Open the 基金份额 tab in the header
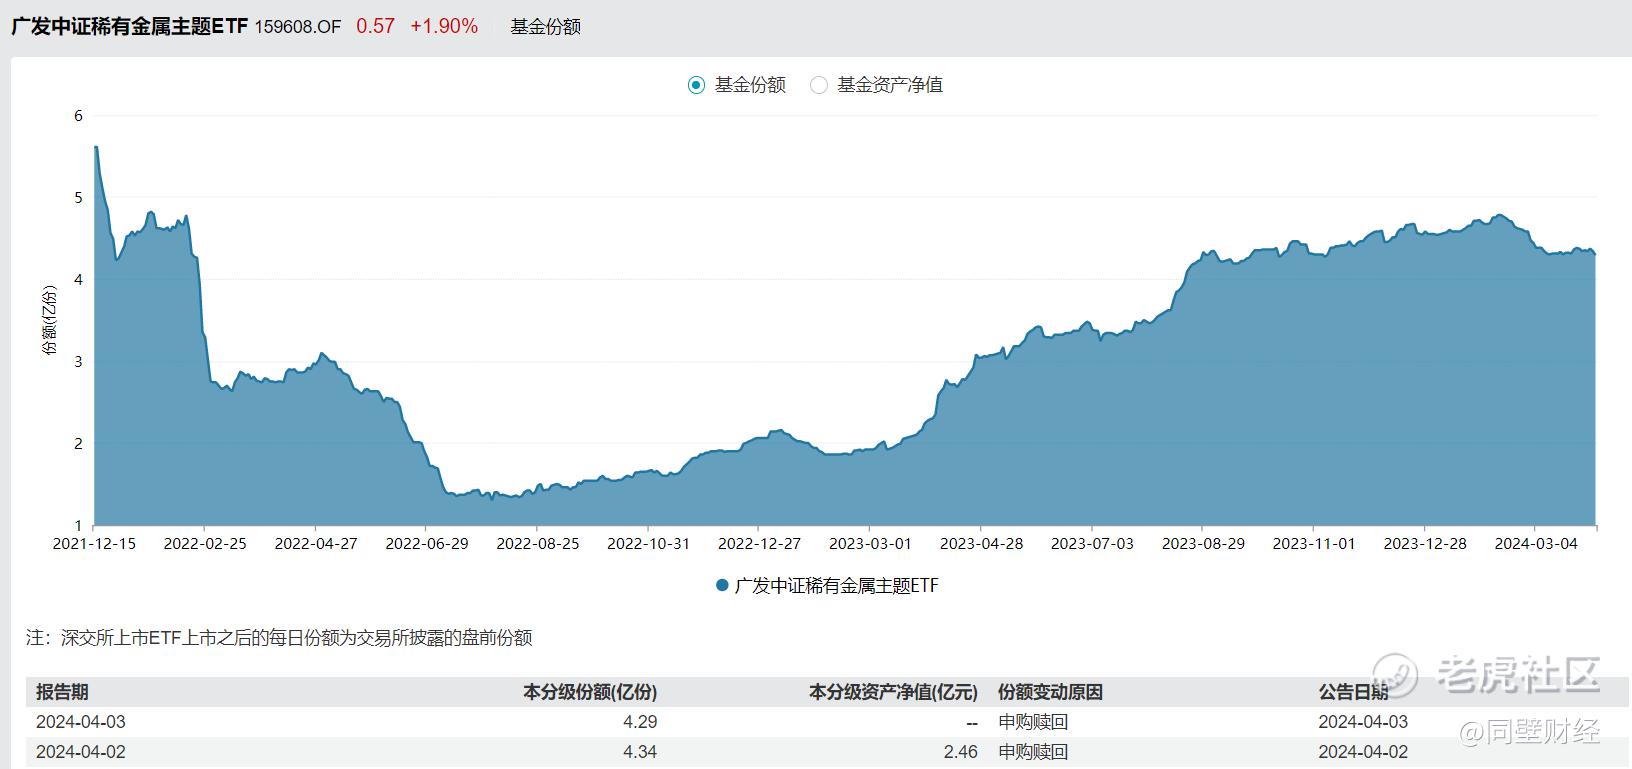Screen dimensions: 1632x769 [546, 27]
